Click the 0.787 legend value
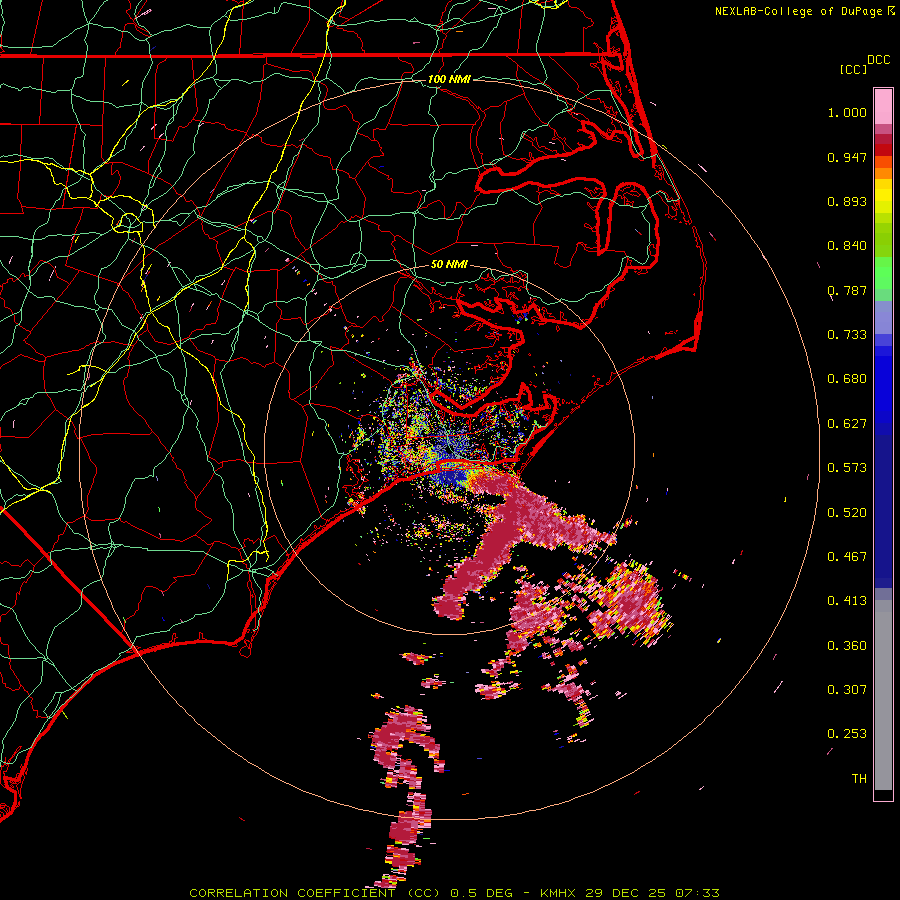The height and width of the screenshot is (900, 900). click(847, 290)
